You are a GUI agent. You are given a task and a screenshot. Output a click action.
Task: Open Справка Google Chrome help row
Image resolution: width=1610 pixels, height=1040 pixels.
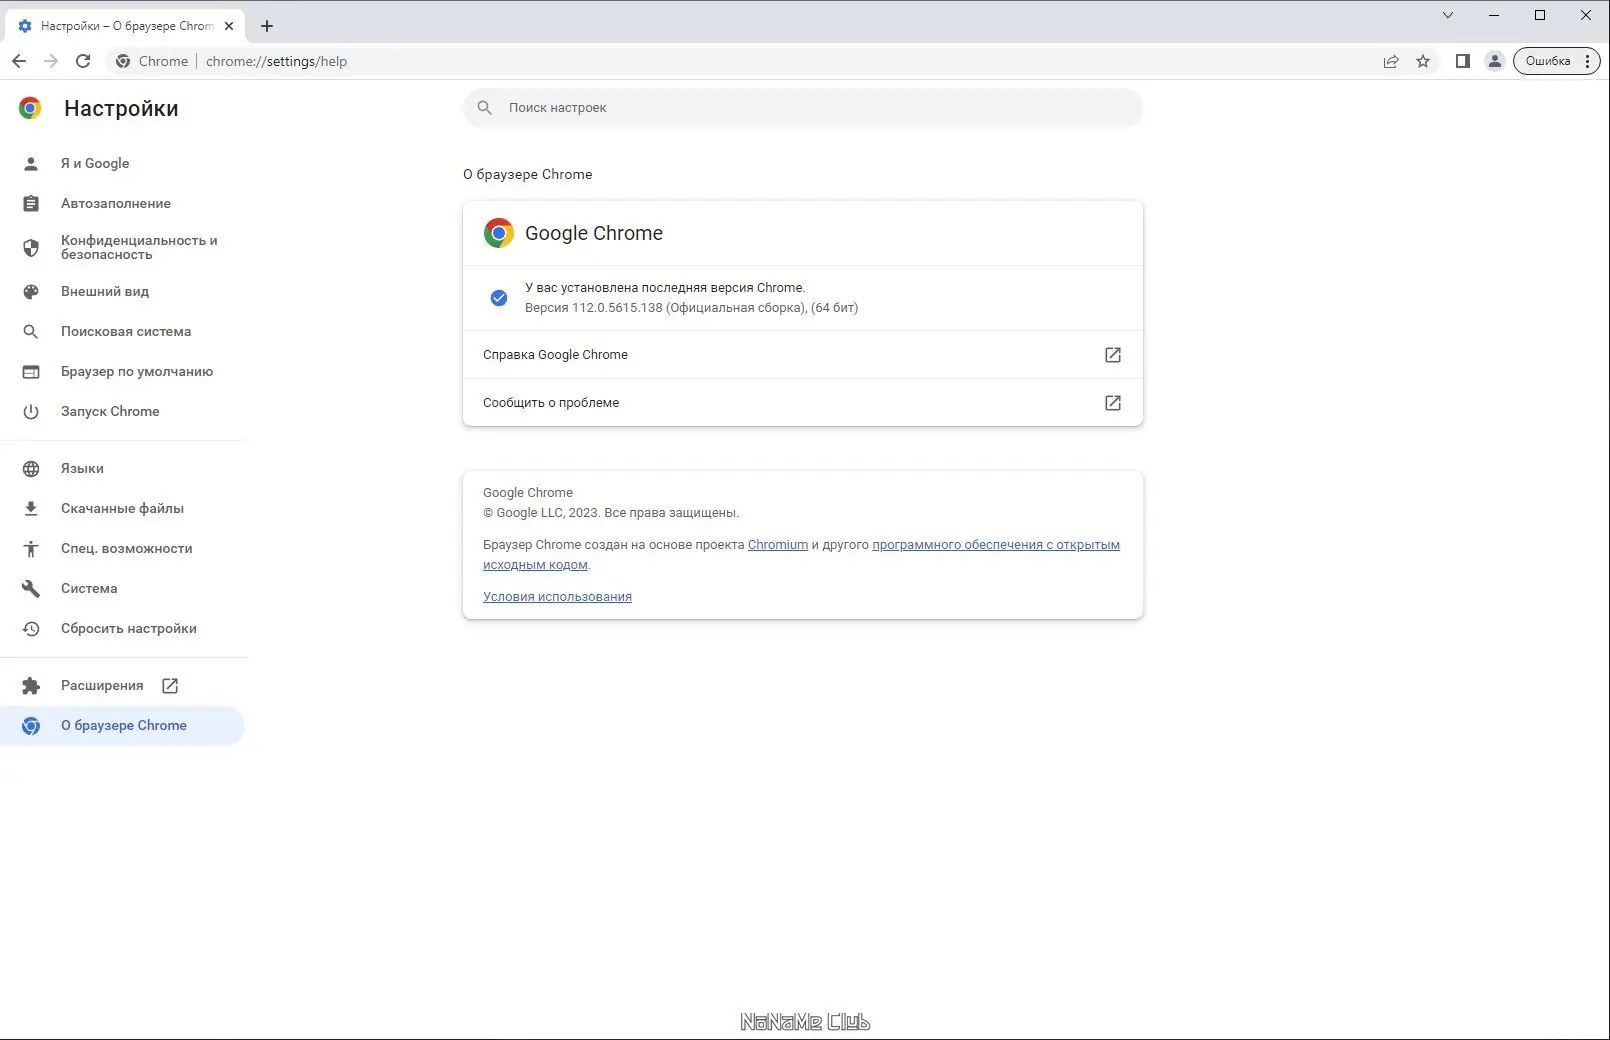tap(802, 354)
